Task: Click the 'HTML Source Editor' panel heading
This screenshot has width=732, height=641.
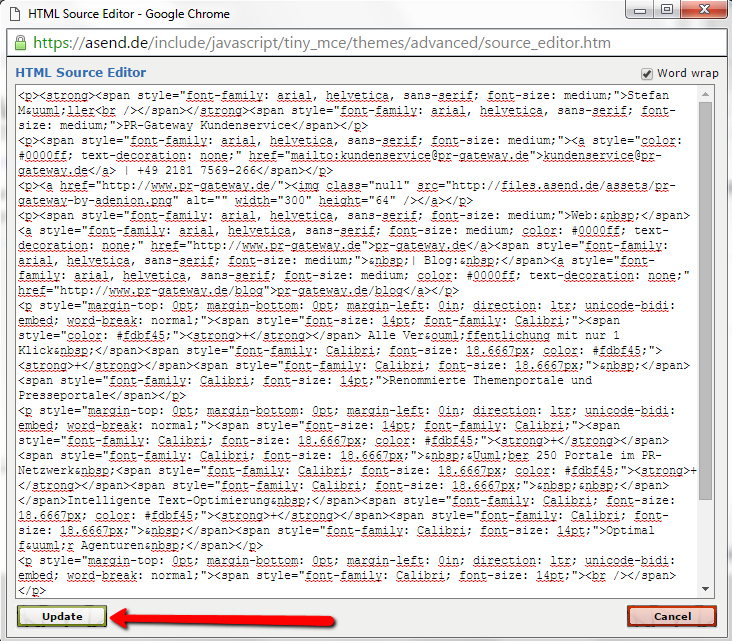Action: point(81,73)
